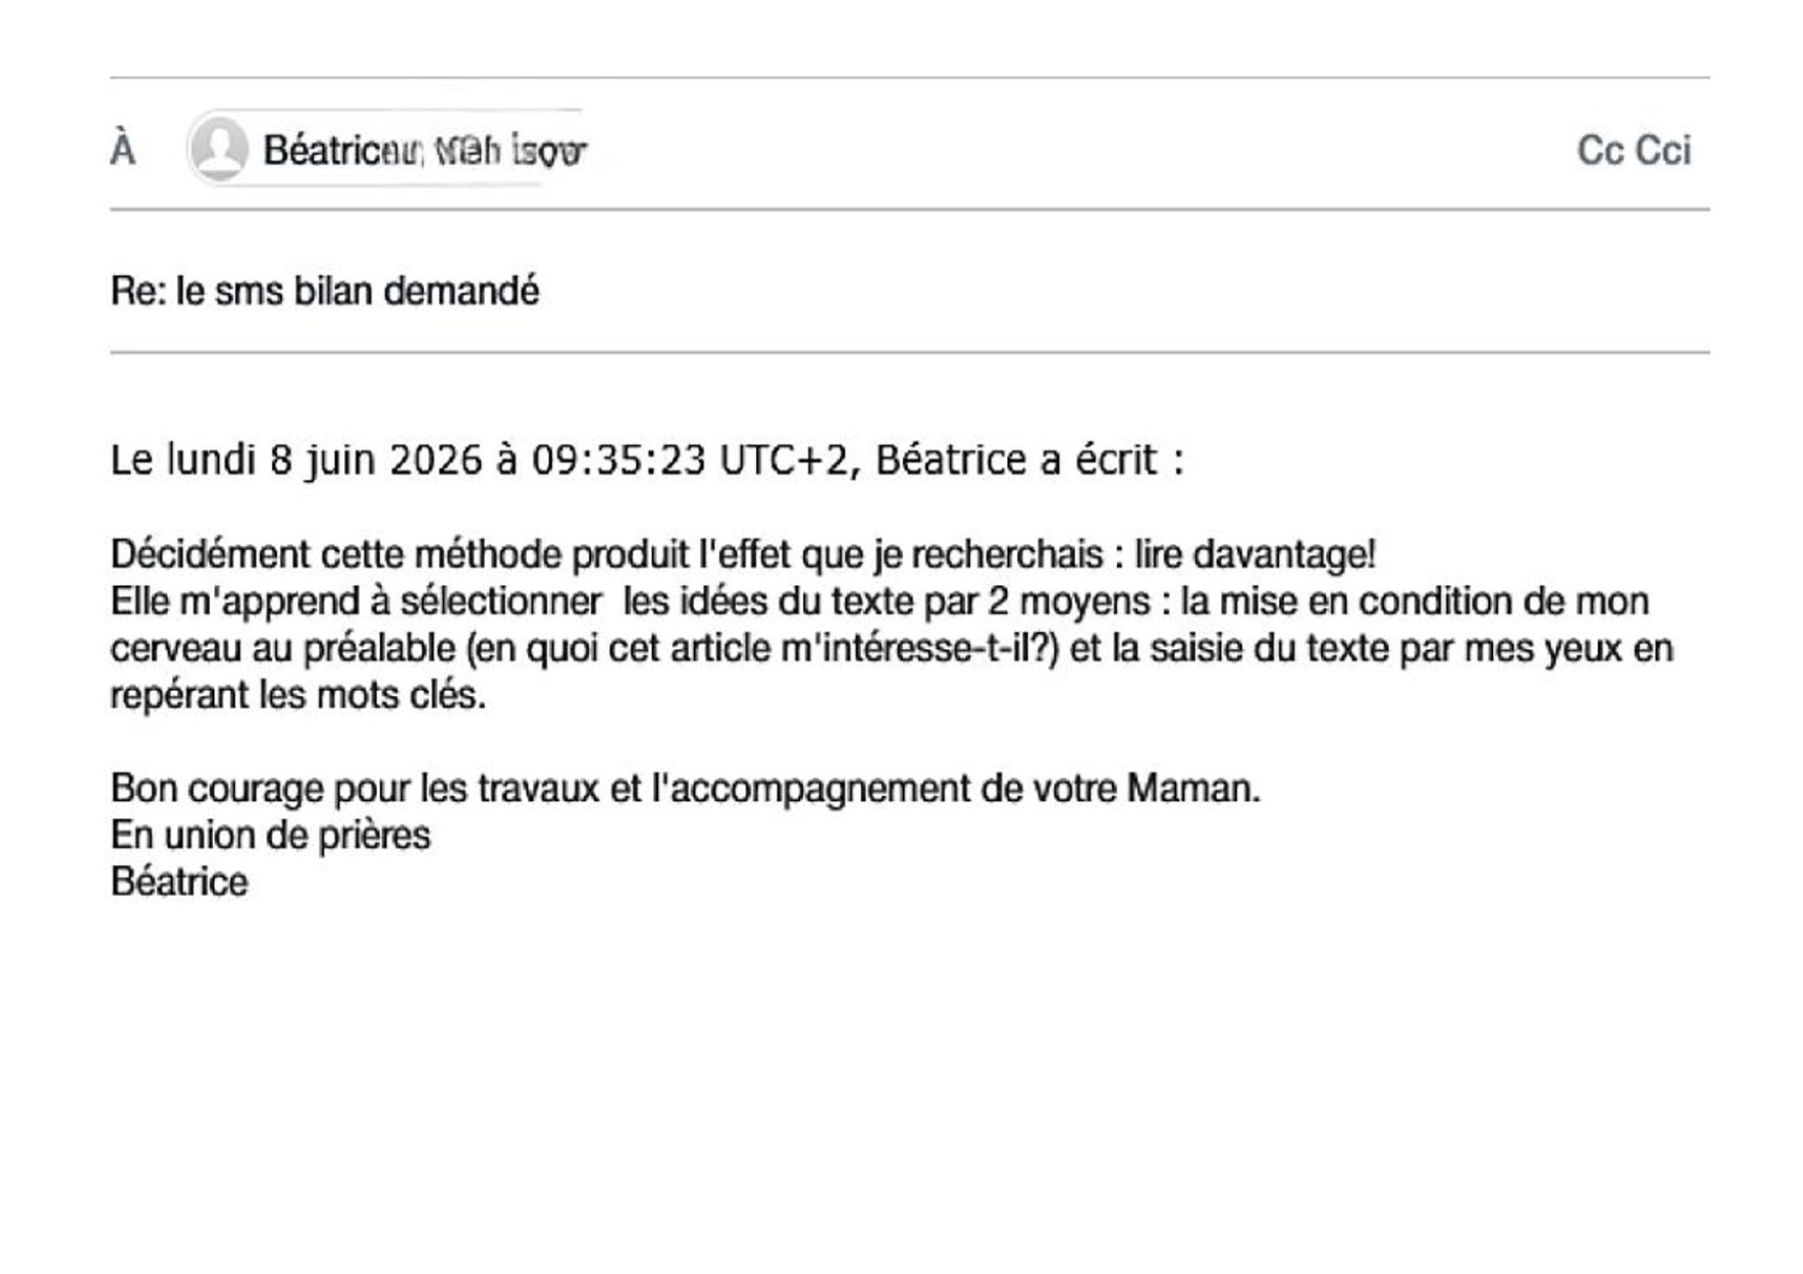The height and width of the screenshot is (1274, 1803).
Task: Click the line En union de prières
Action: click(270, 835)
